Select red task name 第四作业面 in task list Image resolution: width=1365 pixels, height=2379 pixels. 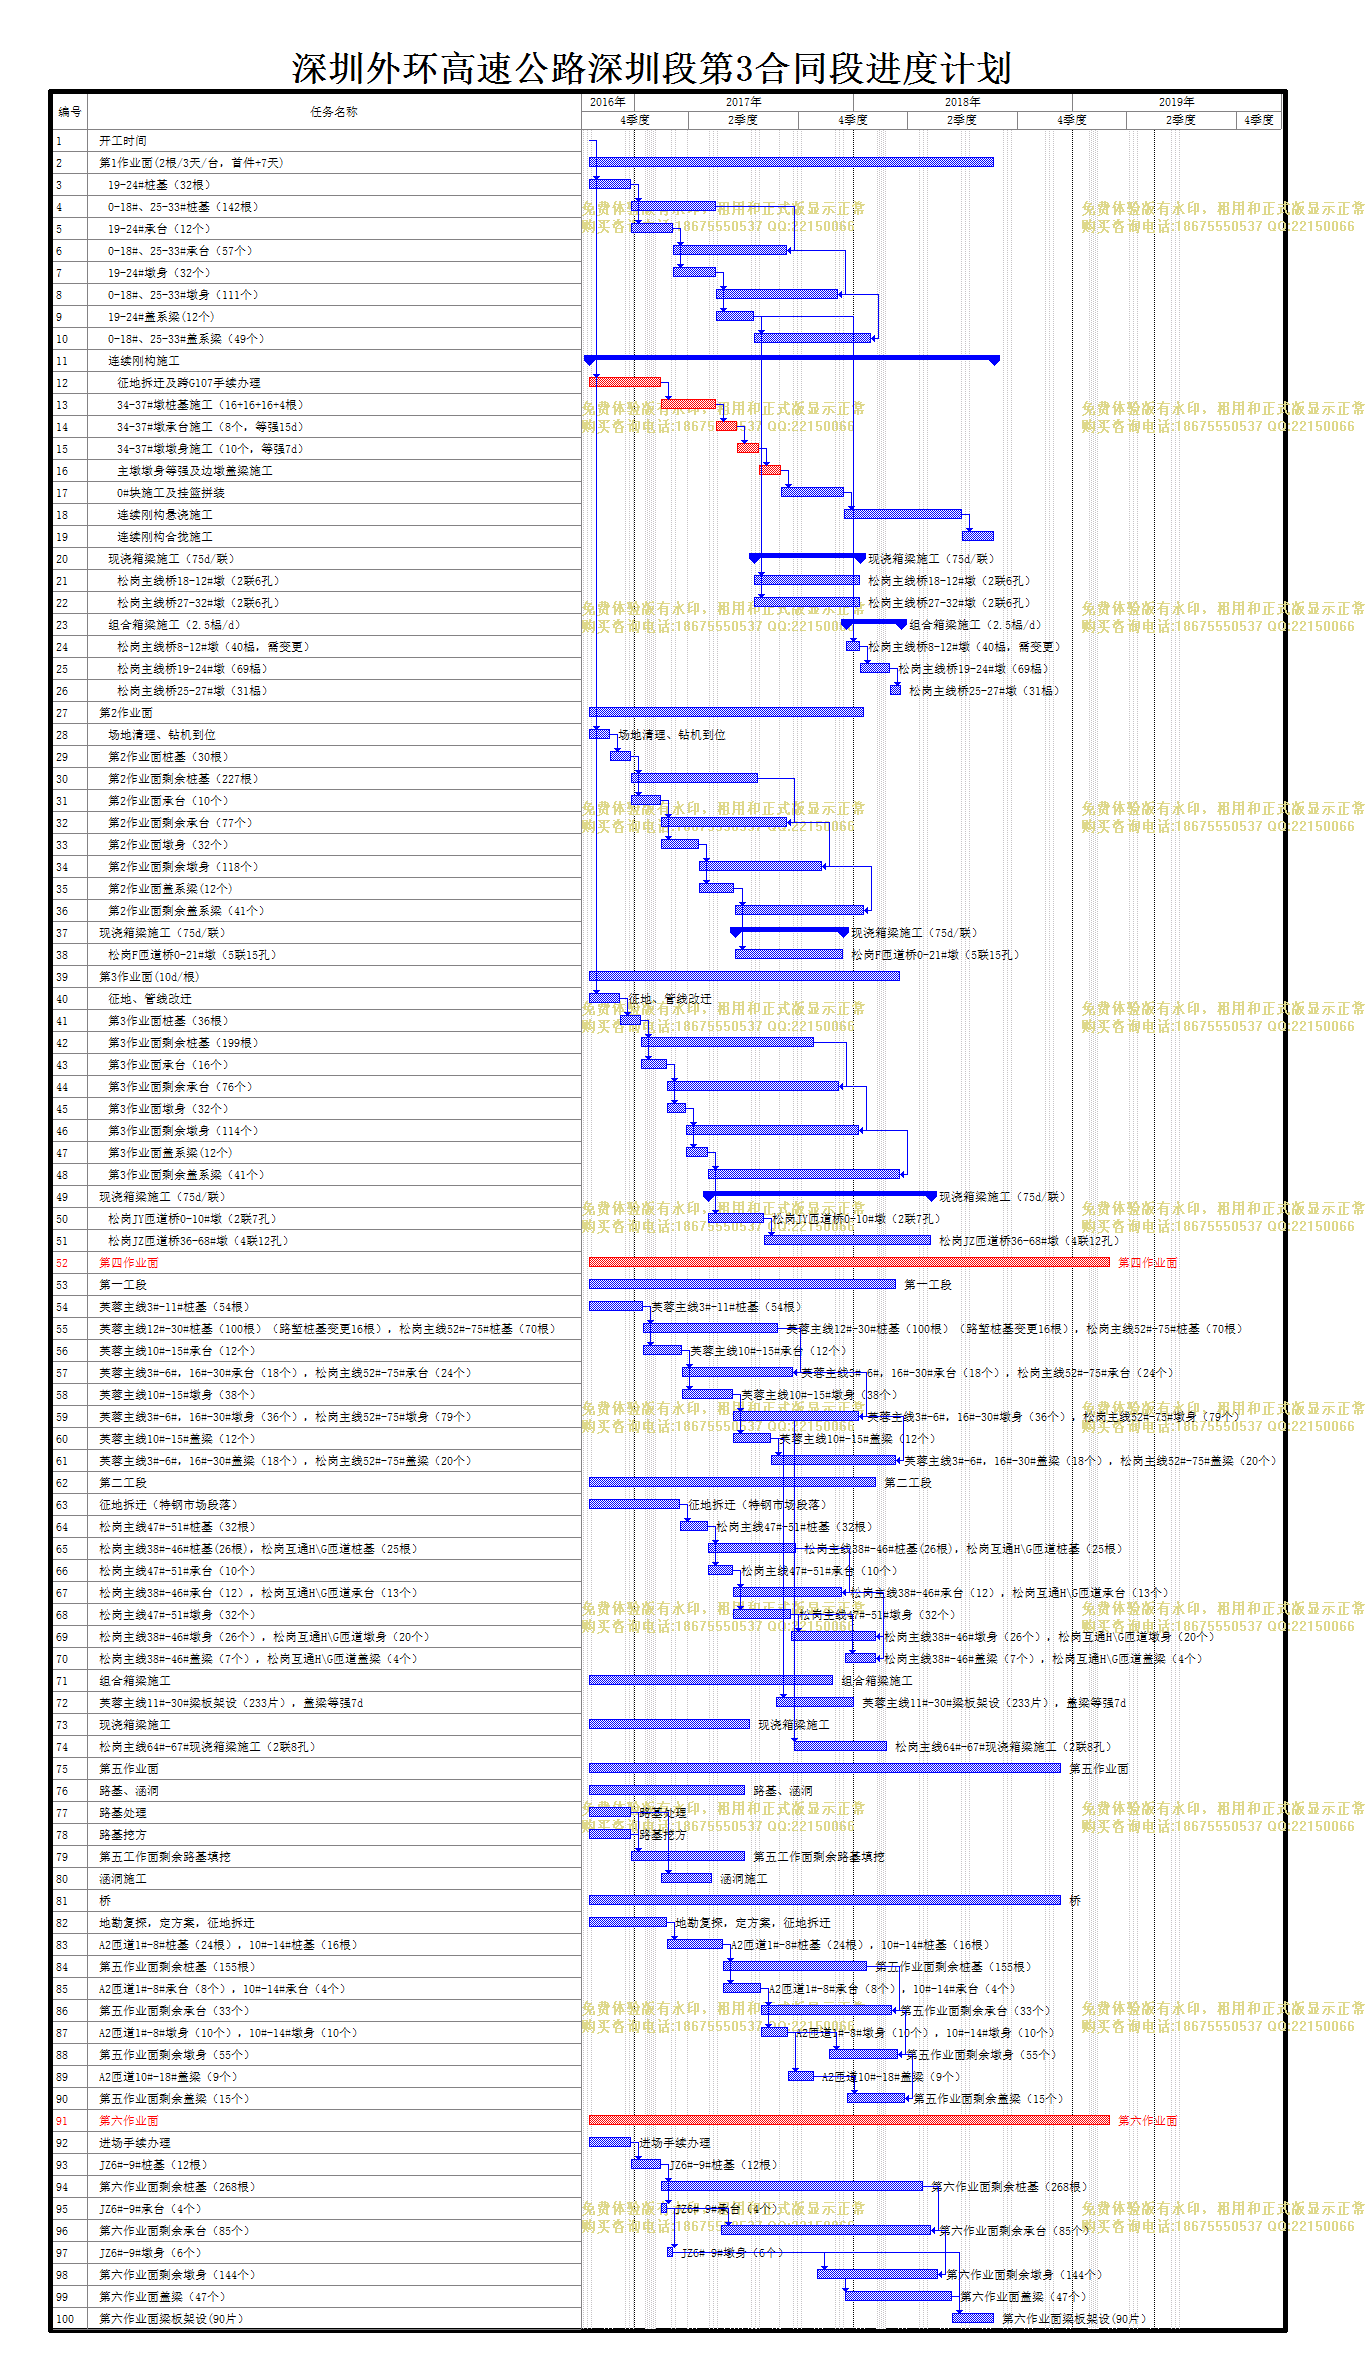click(x=129, y=1263)
